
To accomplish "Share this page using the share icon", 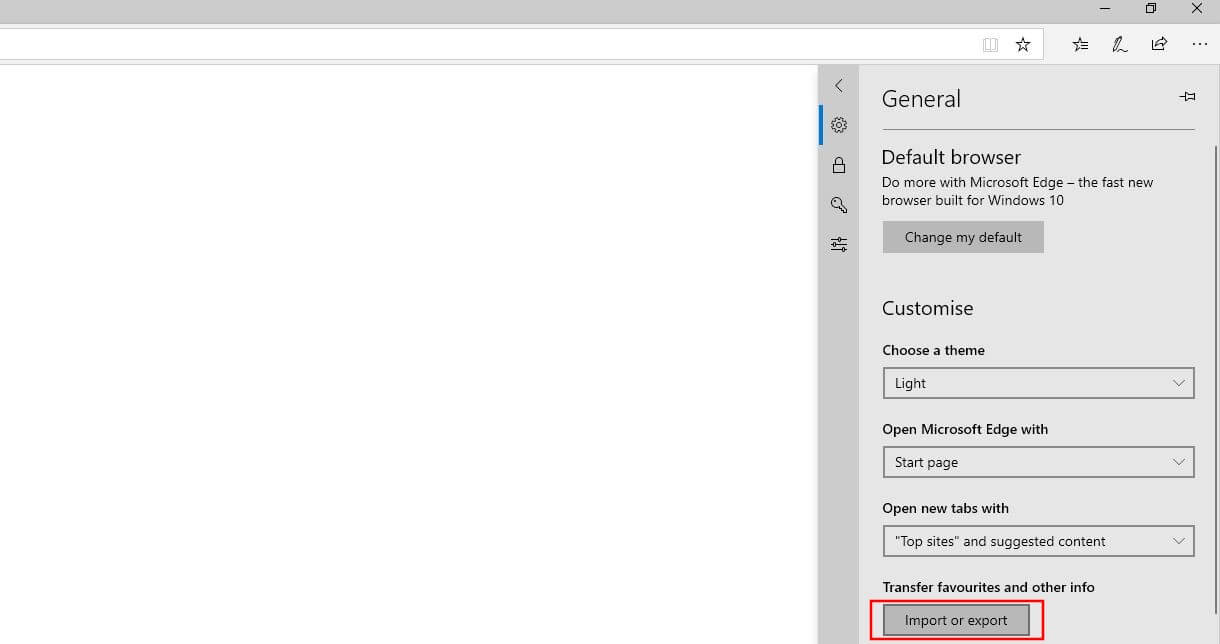I will [1159, 44].
